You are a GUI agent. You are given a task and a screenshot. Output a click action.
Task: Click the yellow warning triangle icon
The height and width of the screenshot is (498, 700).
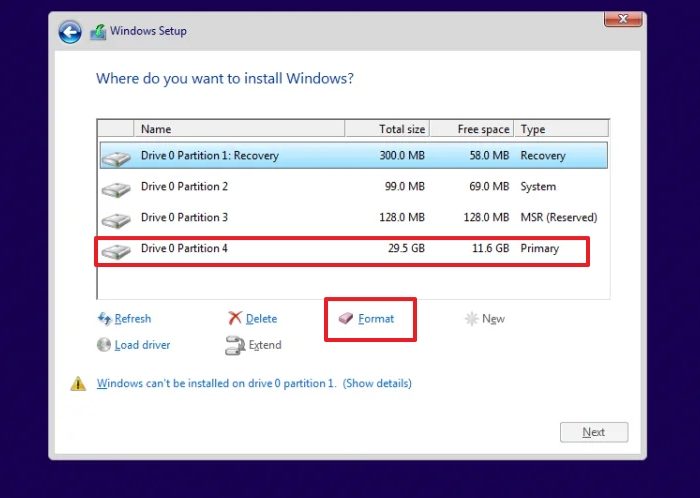78,383
